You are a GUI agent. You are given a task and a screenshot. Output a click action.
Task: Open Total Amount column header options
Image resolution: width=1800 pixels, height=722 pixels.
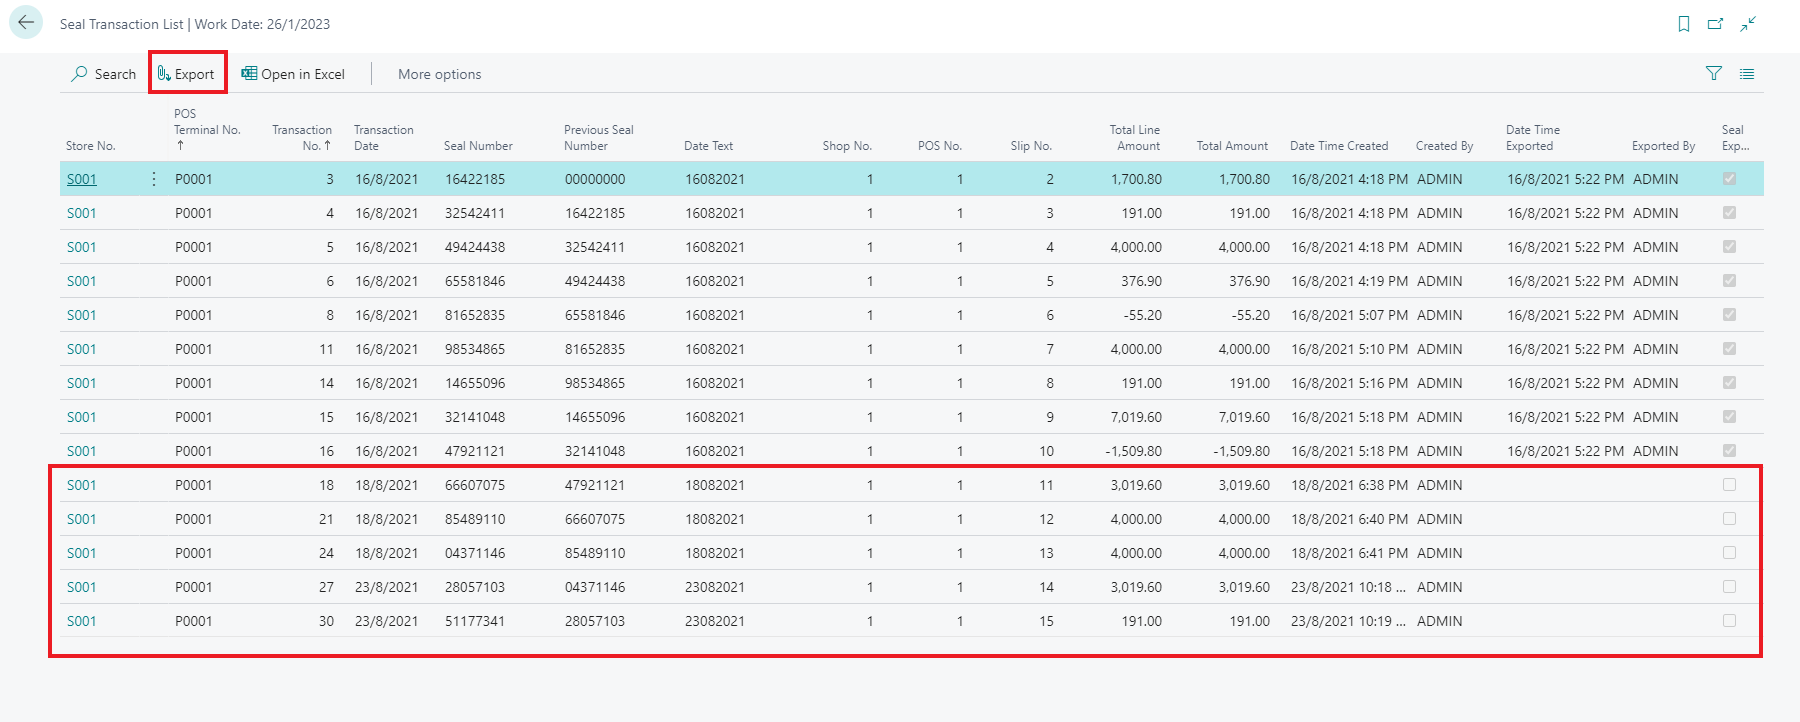tap(1232, 146)
